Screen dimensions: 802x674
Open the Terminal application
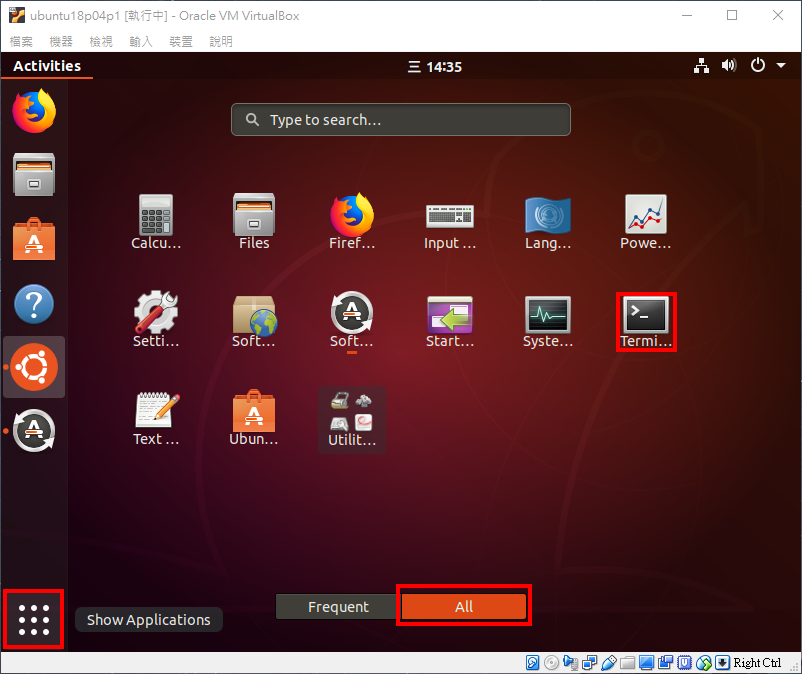[x=646, y=322]
